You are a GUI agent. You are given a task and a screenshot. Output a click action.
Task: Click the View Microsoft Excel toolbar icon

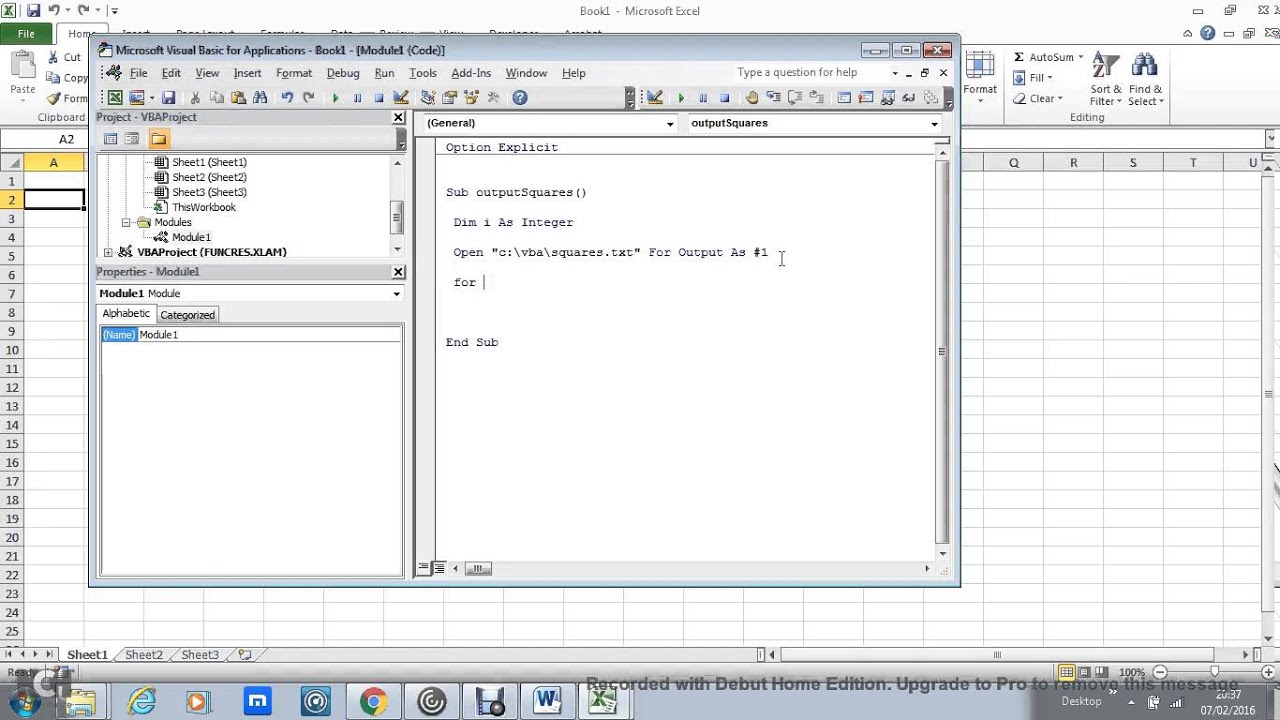pyautogui.click(x=115, y=98)
